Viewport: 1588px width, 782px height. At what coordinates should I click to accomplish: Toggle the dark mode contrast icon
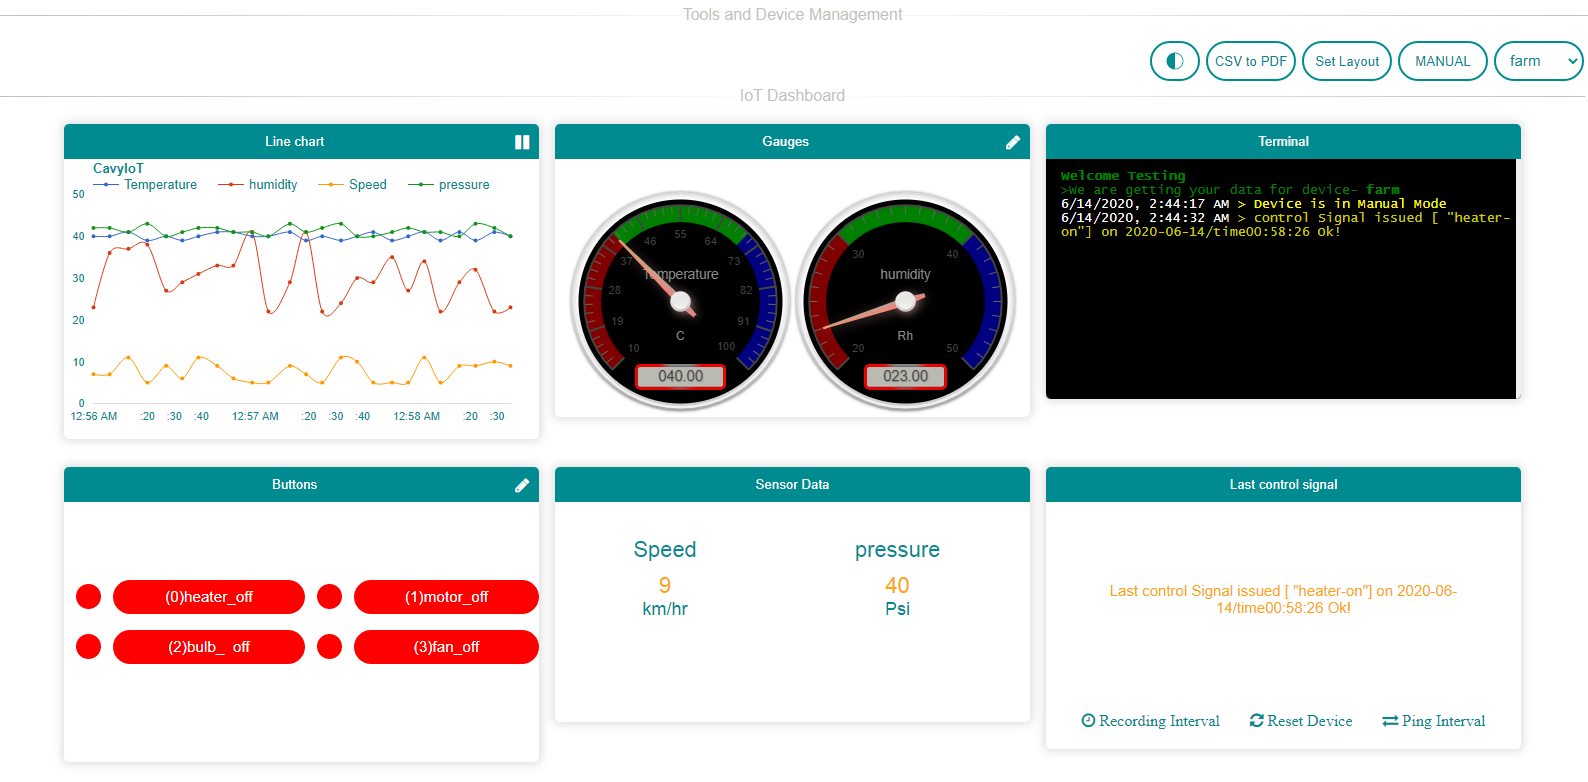point(1174,61)
